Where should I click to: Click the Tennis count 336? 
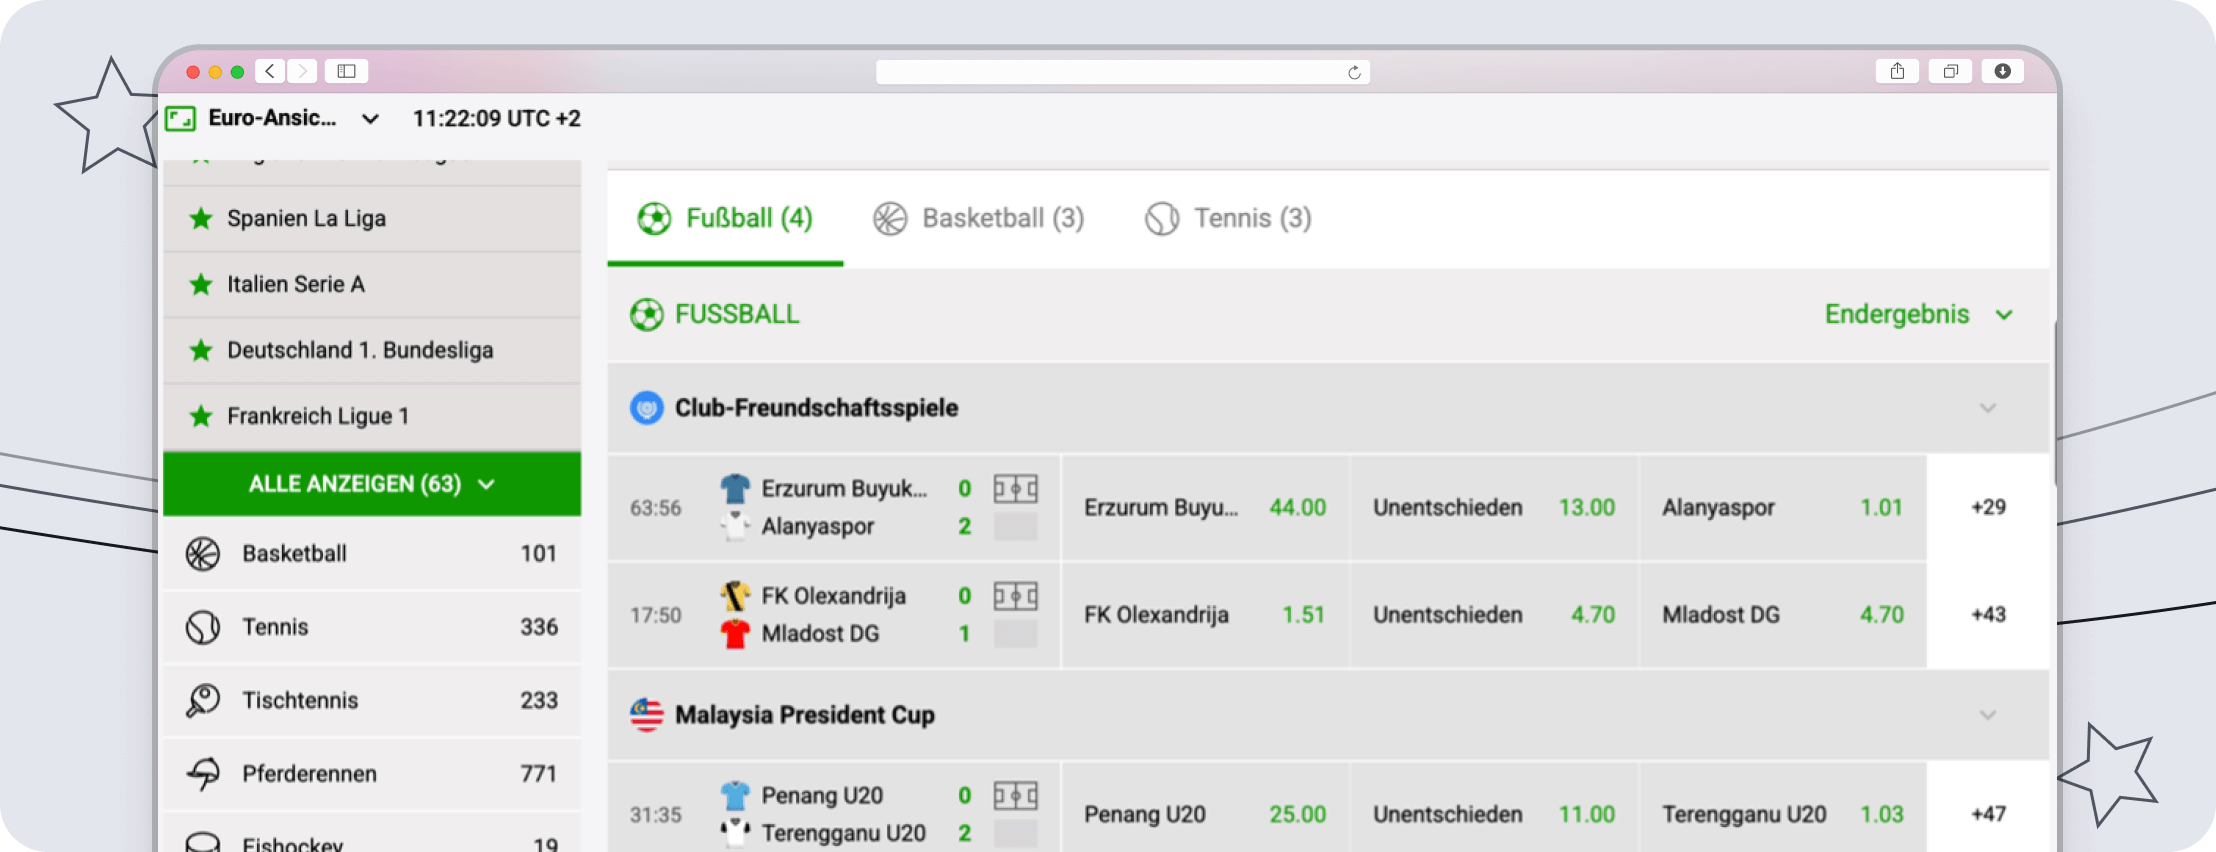coord(538,627)
